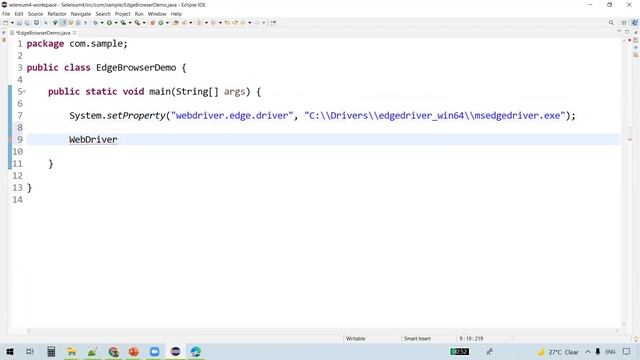Expand the New Java Class dropdown
Screen dimensions: 640x360
click(167, 23)
